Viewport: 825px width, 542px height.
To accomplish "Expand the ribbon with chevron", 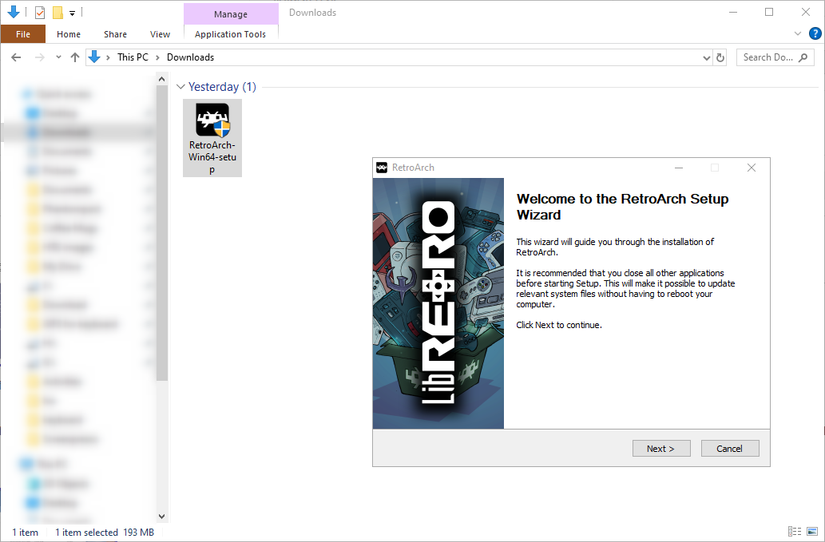I will pos(798,34).
